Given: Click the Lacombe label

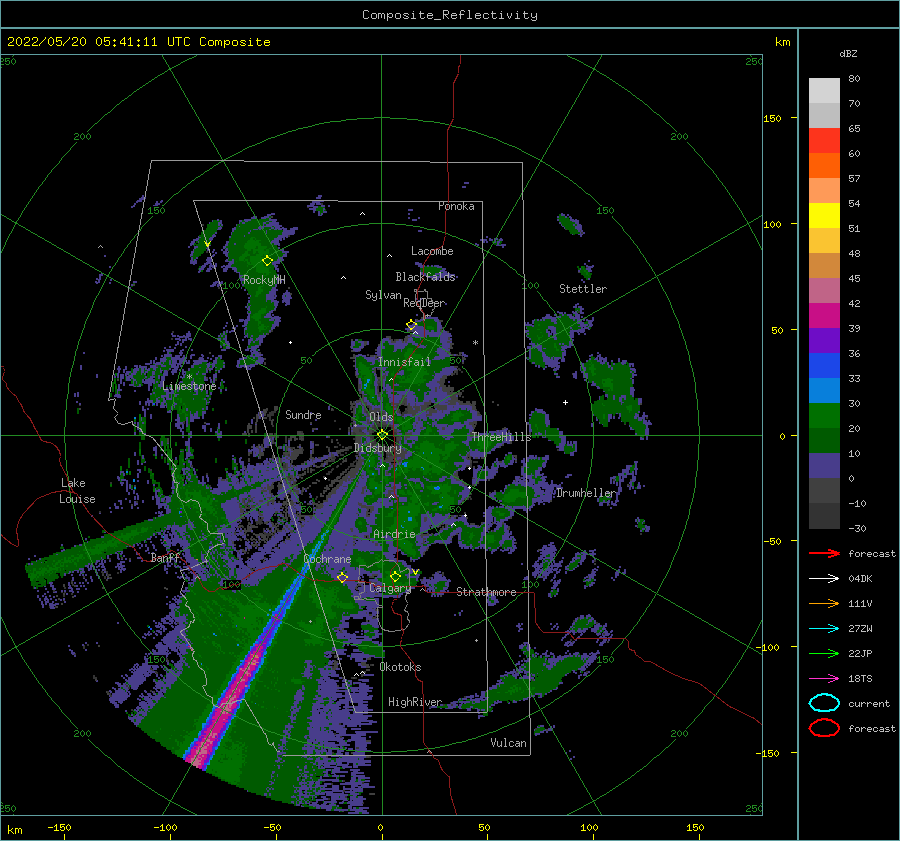Looking at the screenshot, I should [432, 251].
